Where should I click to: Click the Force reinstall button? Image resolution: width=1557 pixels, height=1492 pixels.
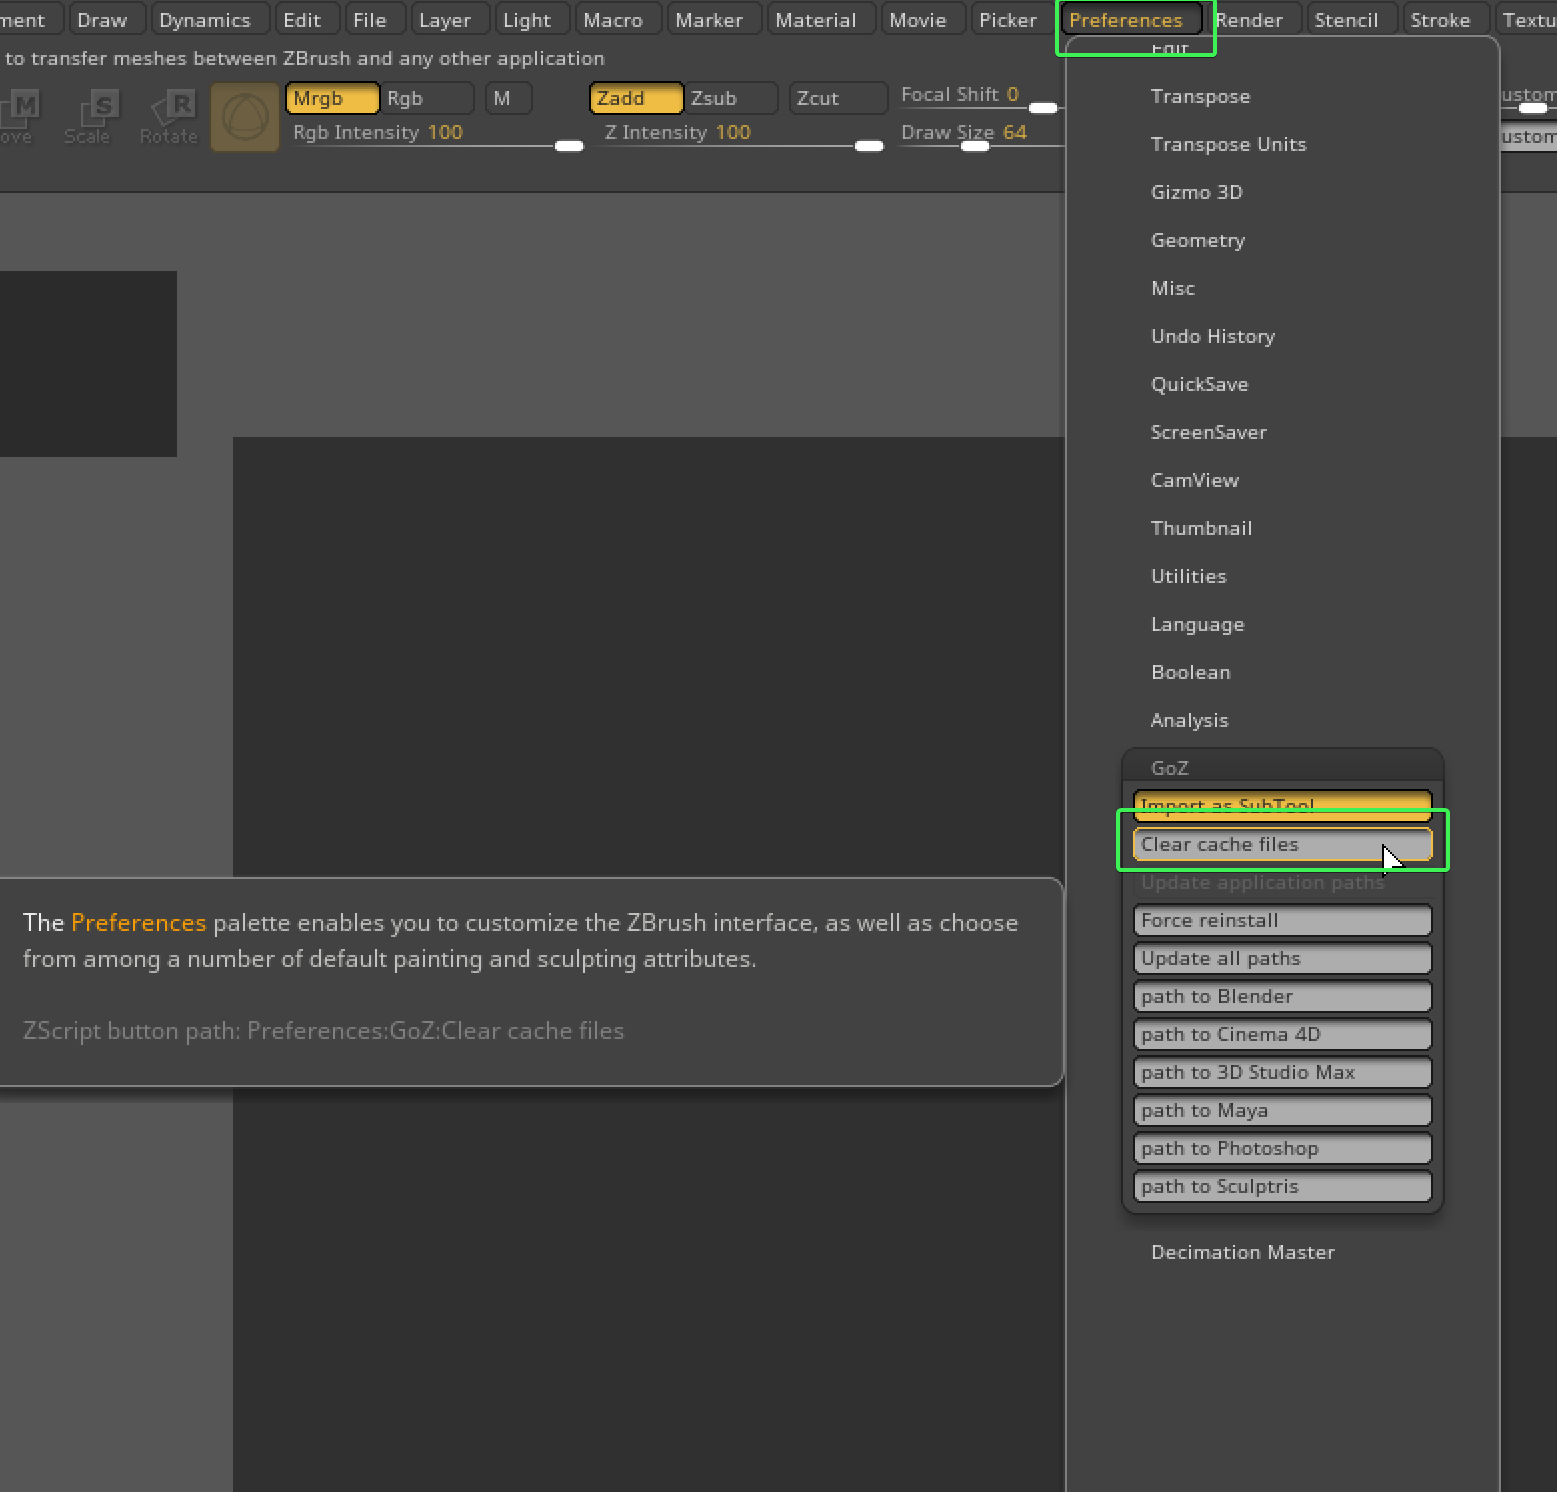tap(1282, 920)
